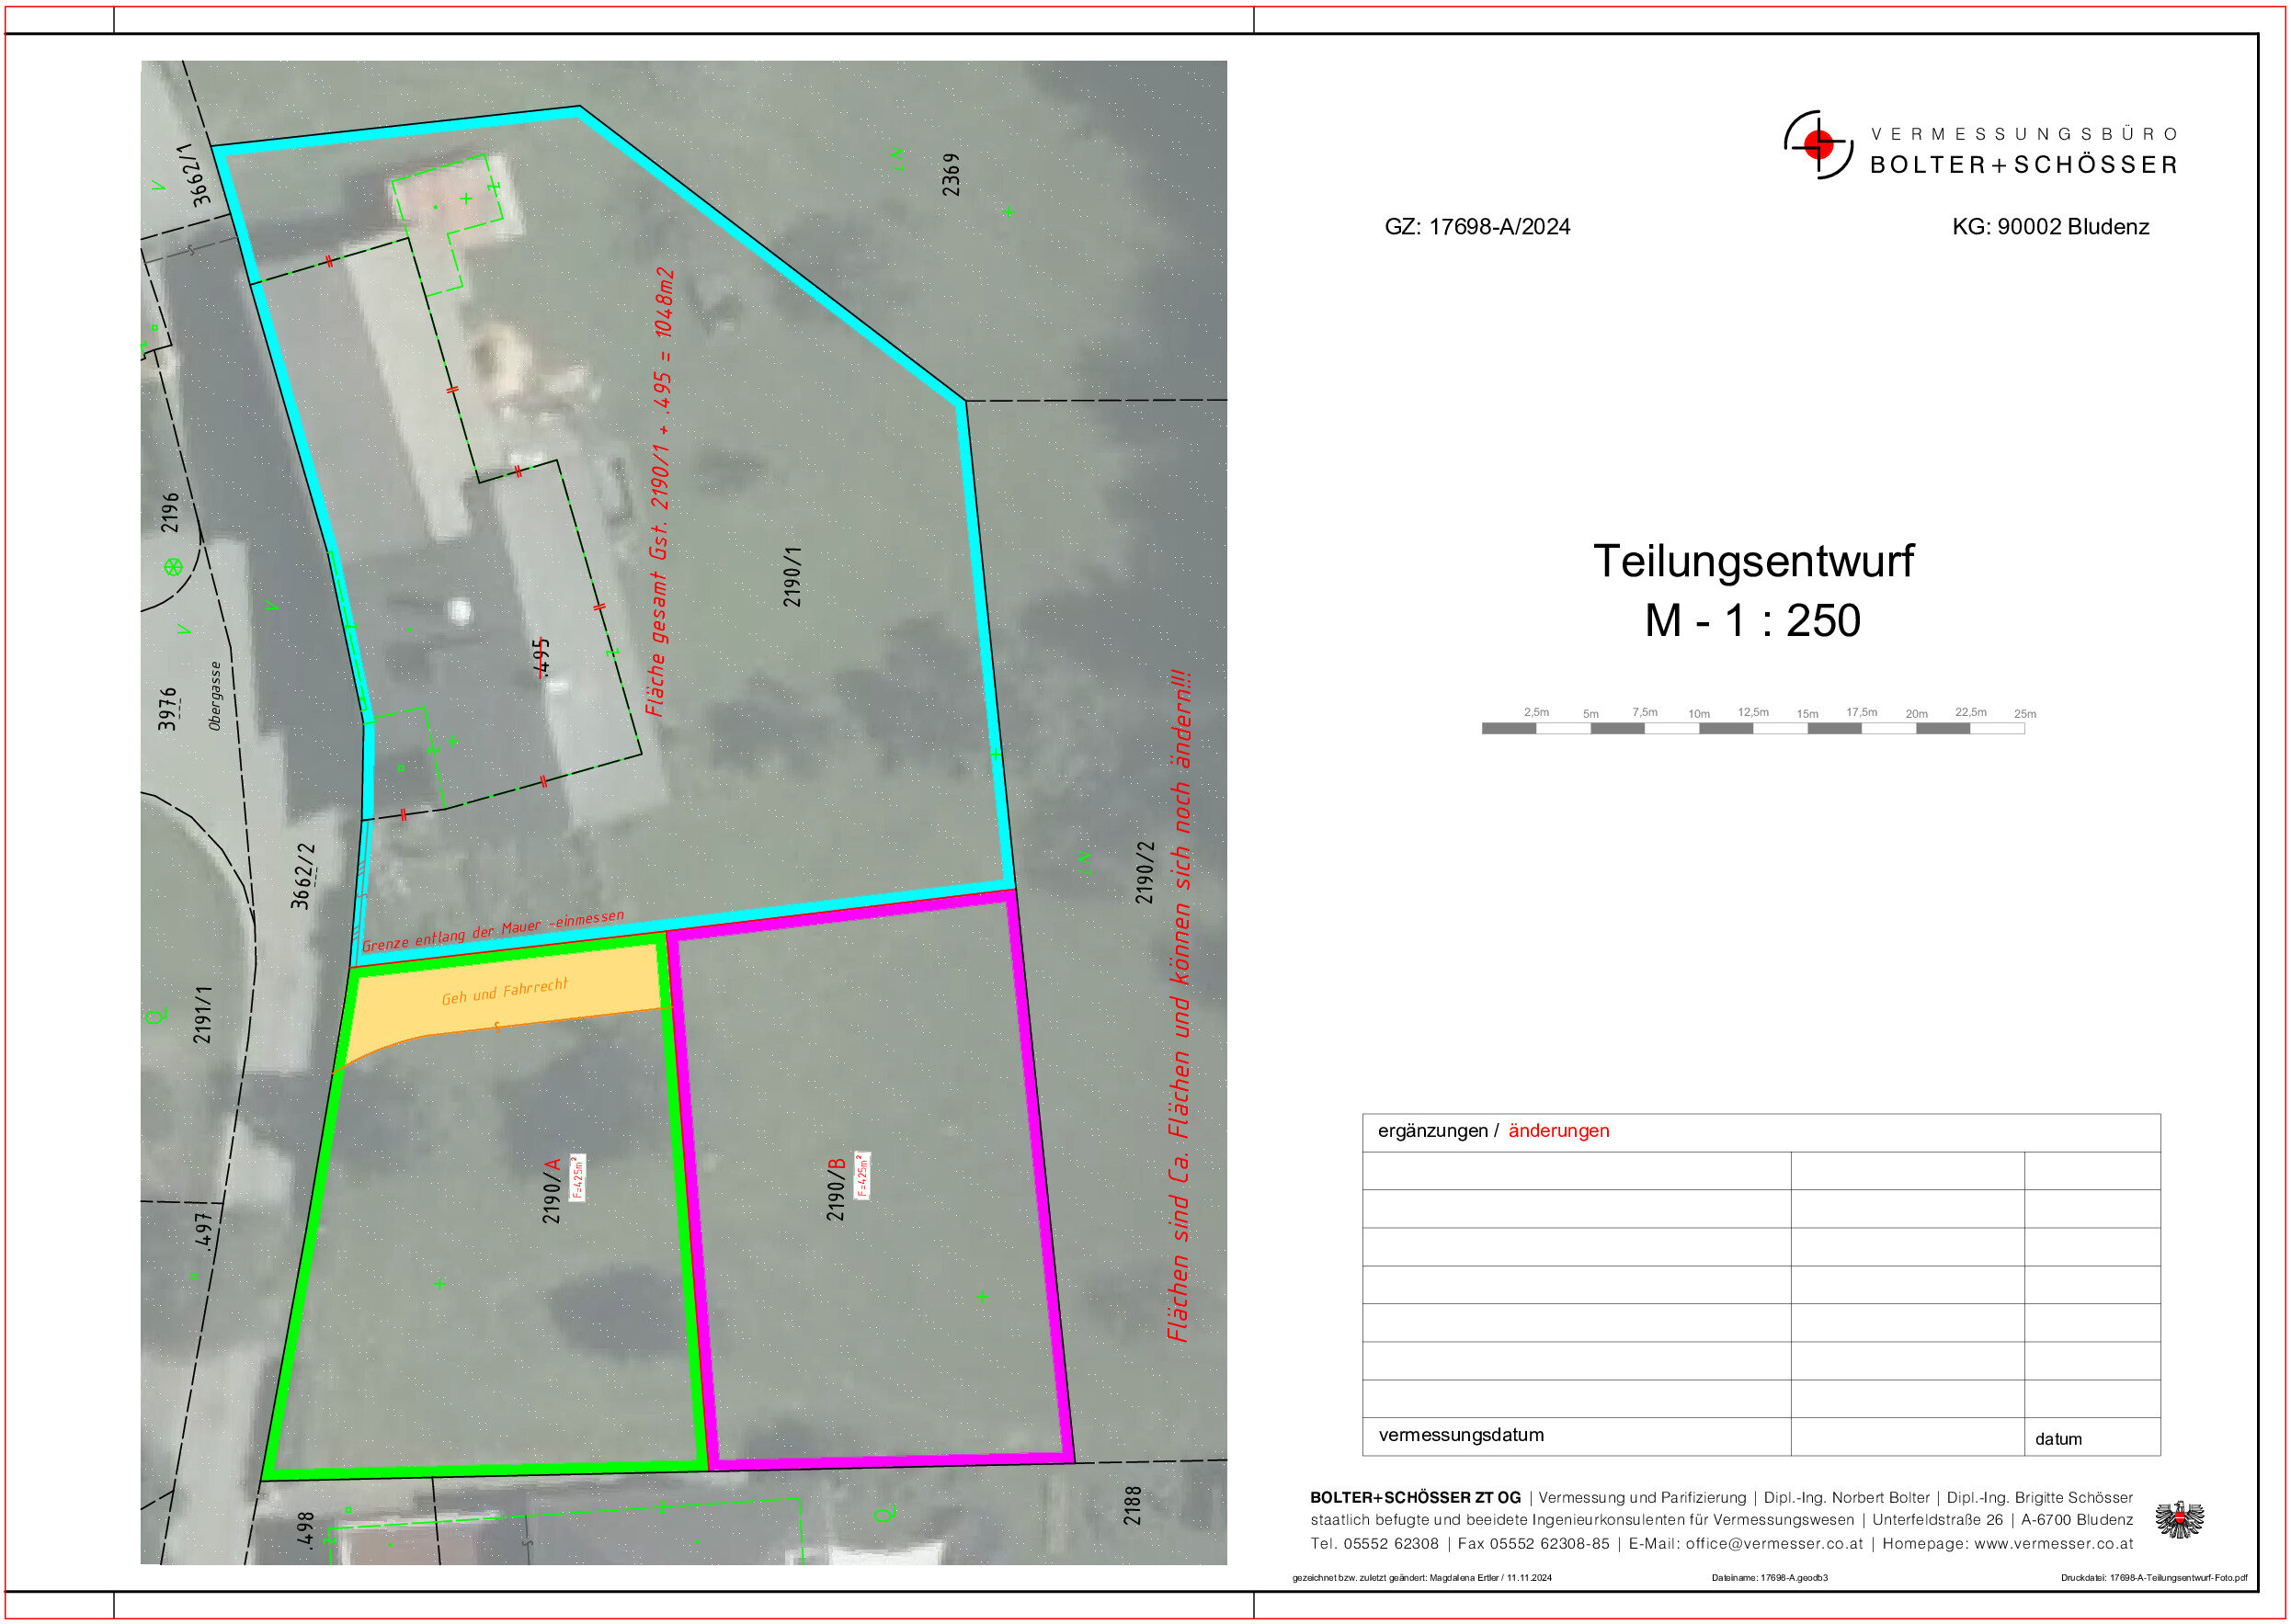Click parcel label 2188 at bottom right

[x=1132, y=1505]
